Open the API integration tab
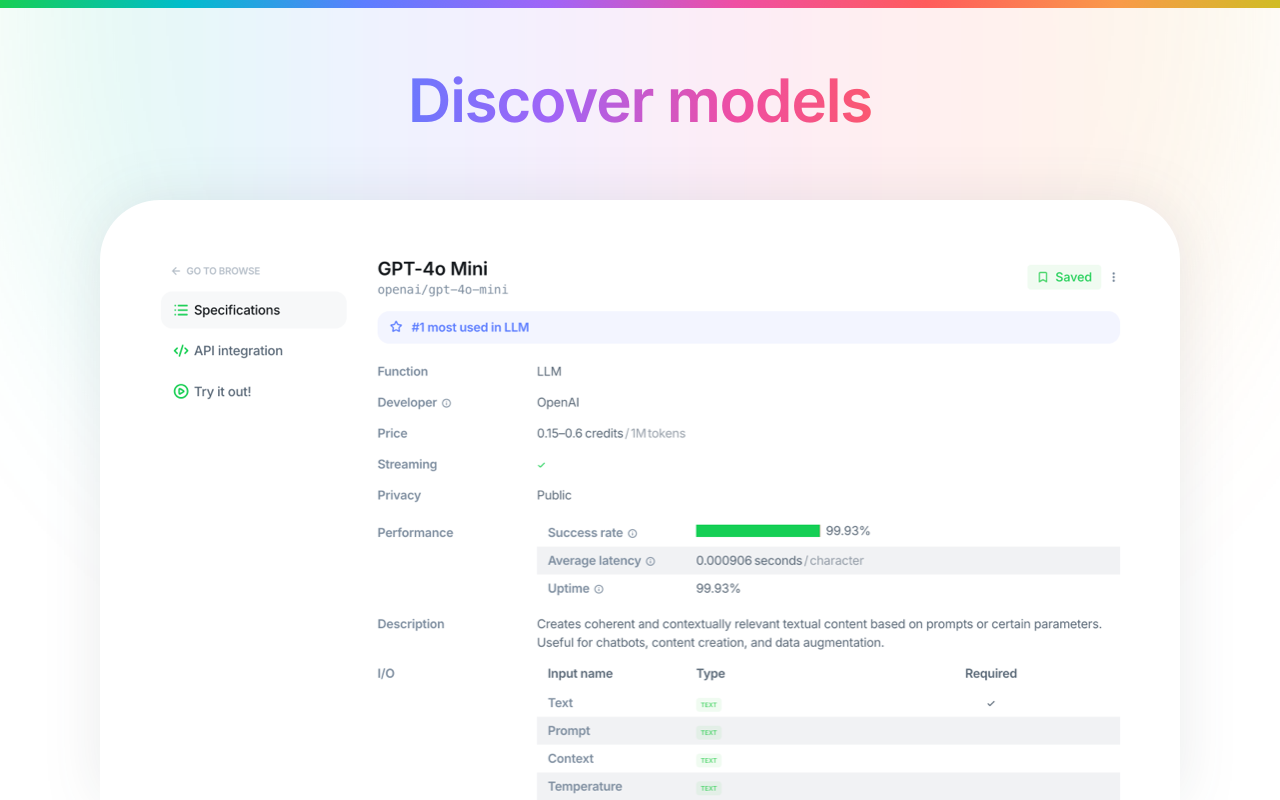Image resolution: width=1280 pixels, height=800 pixels. pyautogui.click(x=254, y=351)
